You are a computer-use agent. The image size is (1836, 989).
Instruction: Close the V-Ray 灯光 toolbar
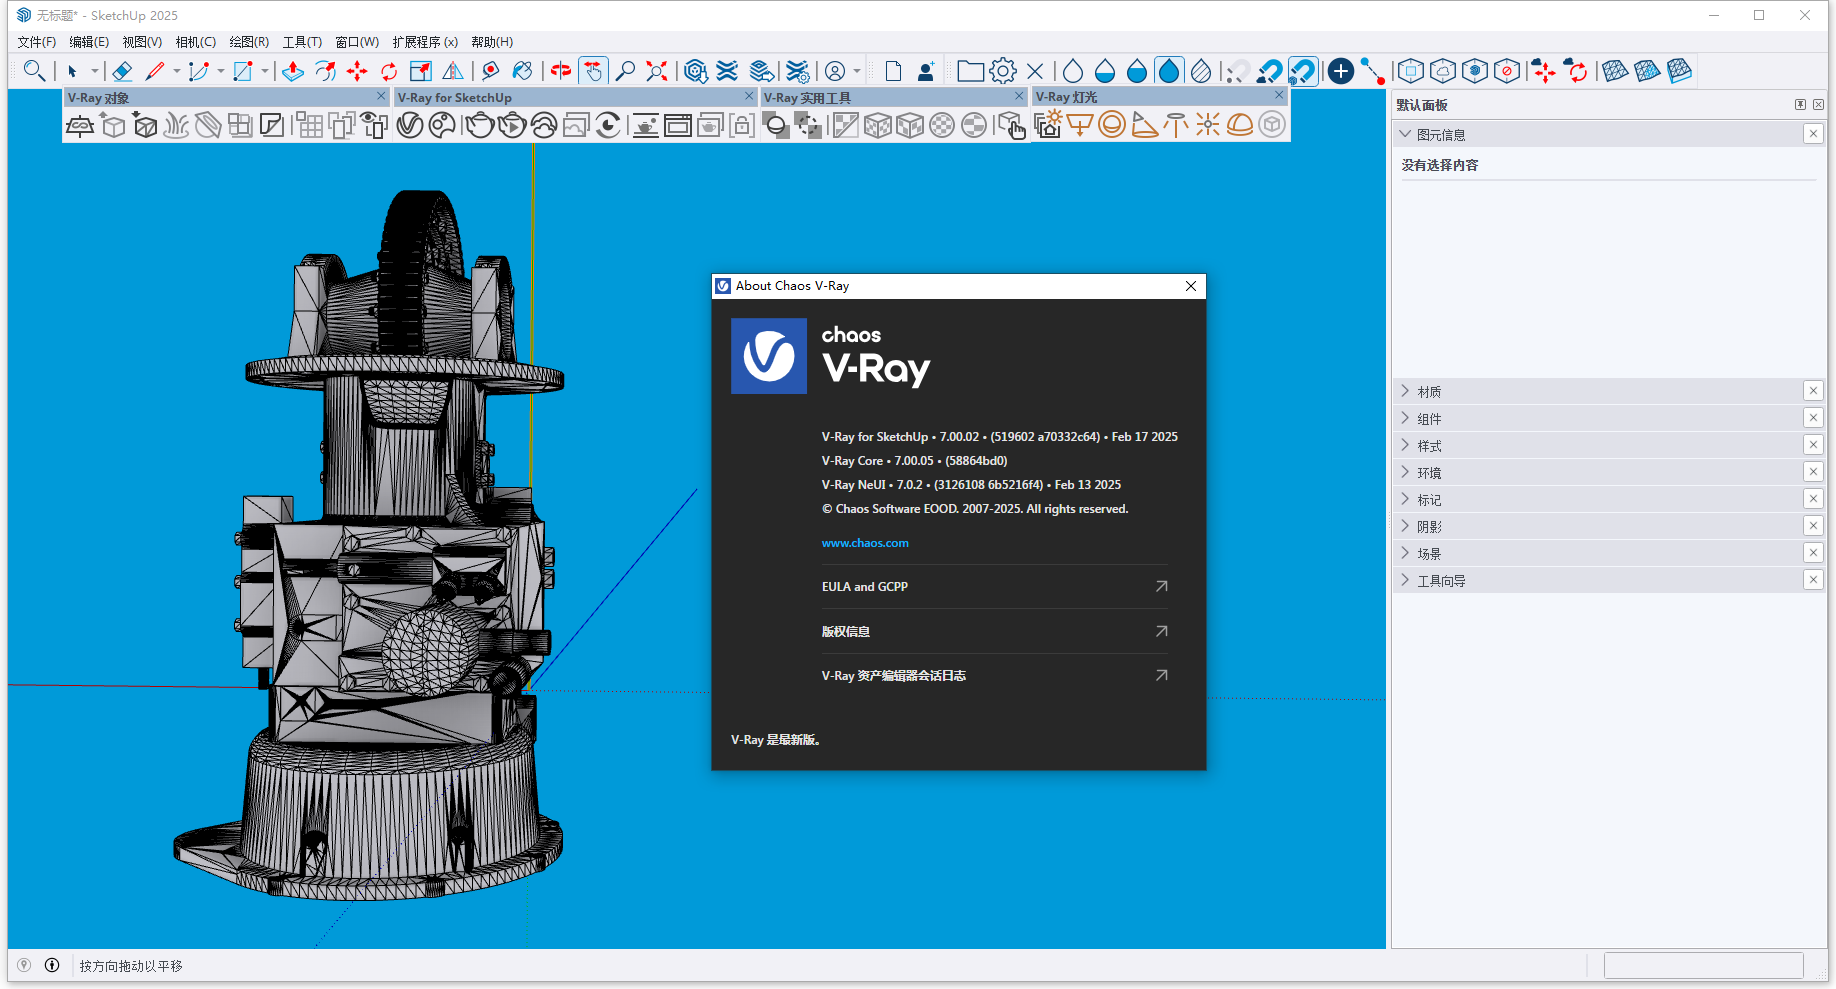coord(1279,95)
